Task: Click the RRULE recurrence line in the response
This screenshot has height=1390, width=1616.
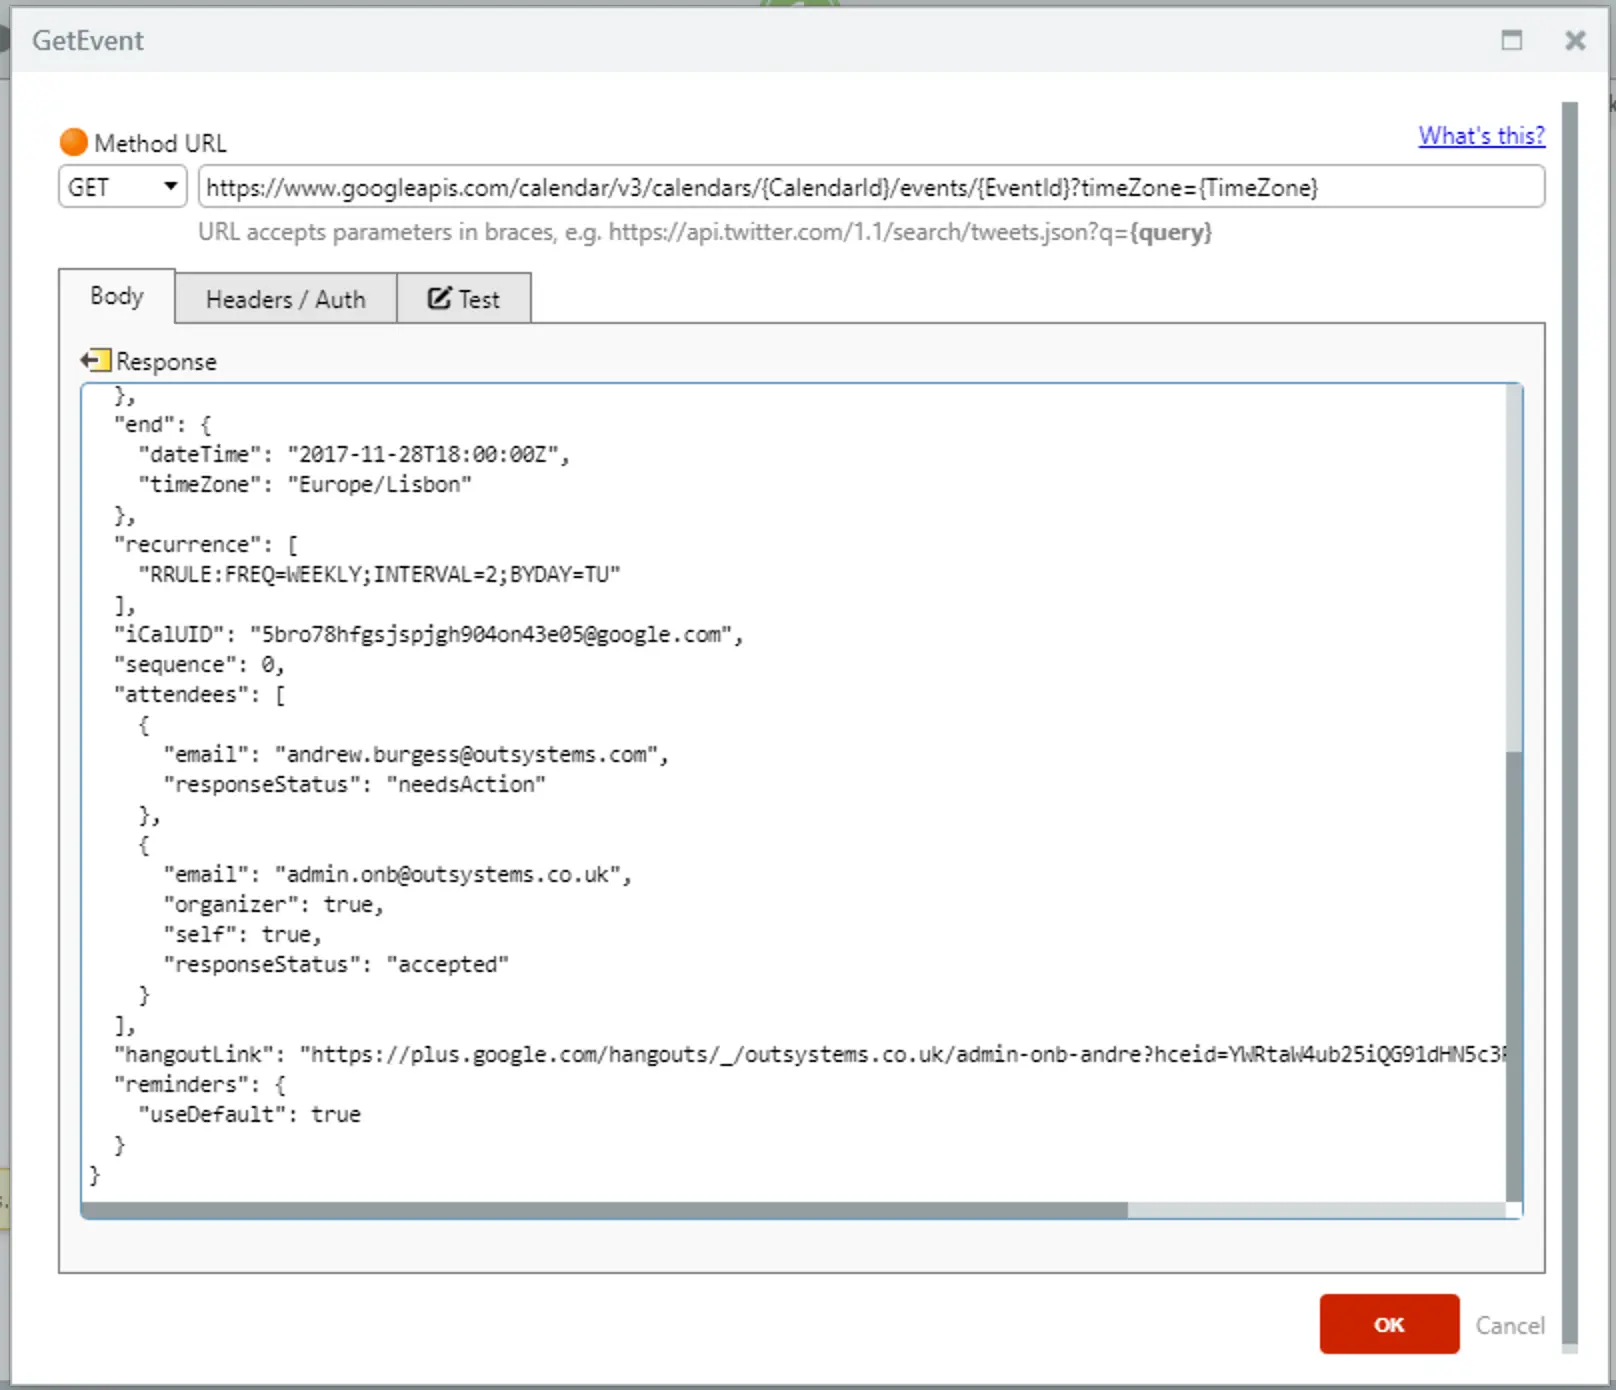Action: [x=380, y=574]
